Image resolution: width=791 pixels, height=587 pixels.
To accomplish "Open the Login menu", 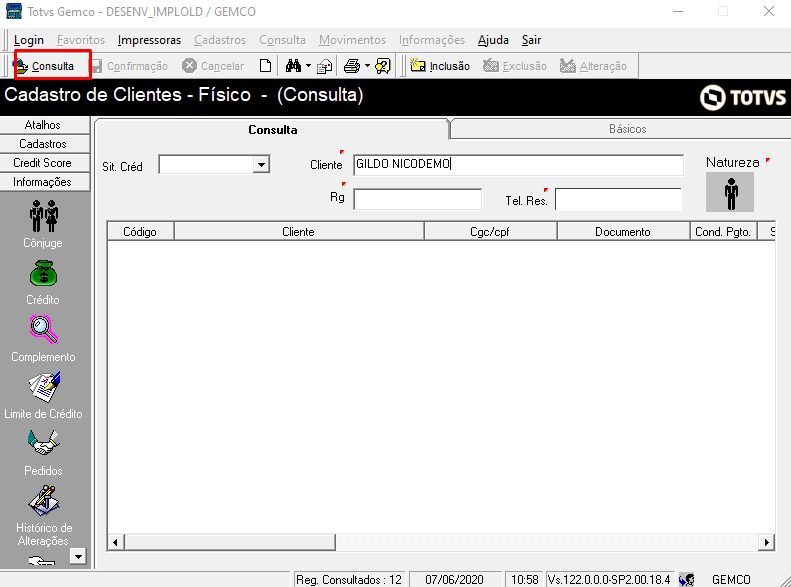I will tap(29, 40).
